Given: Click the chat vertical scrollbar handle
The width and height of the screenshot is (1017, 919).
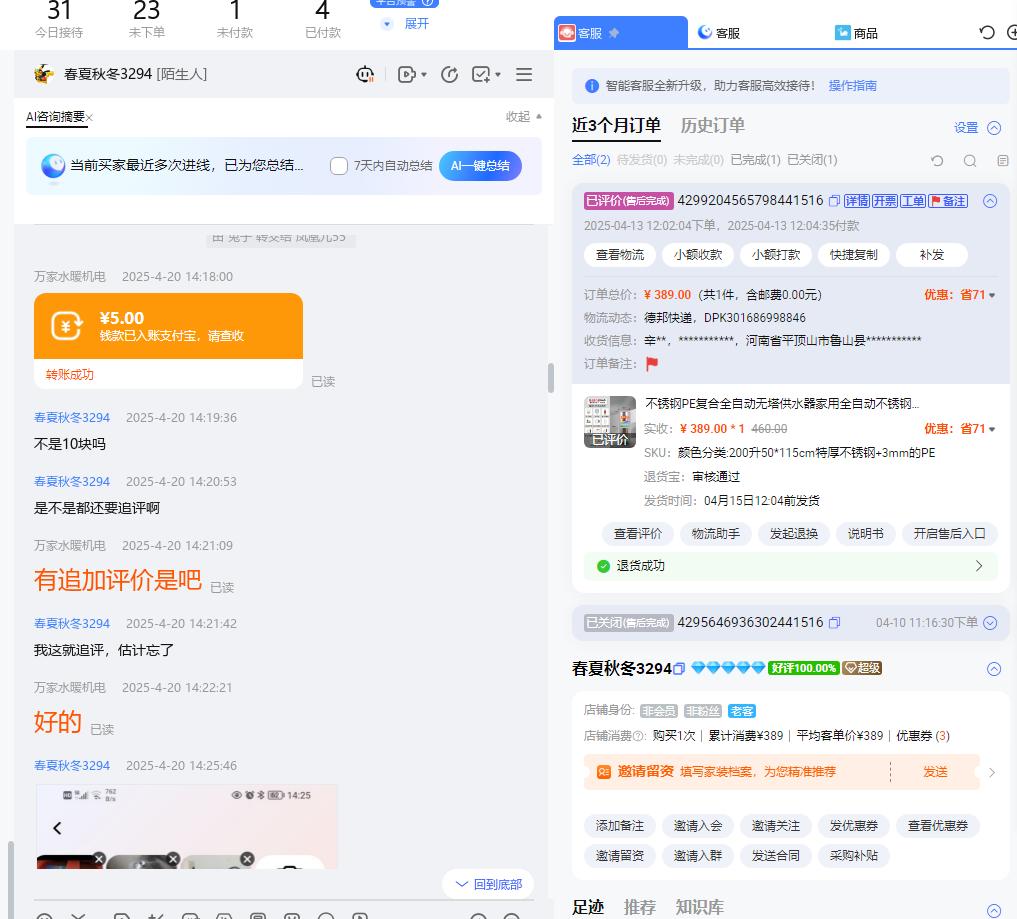Looking at the screenshot, I should (550, 378).
